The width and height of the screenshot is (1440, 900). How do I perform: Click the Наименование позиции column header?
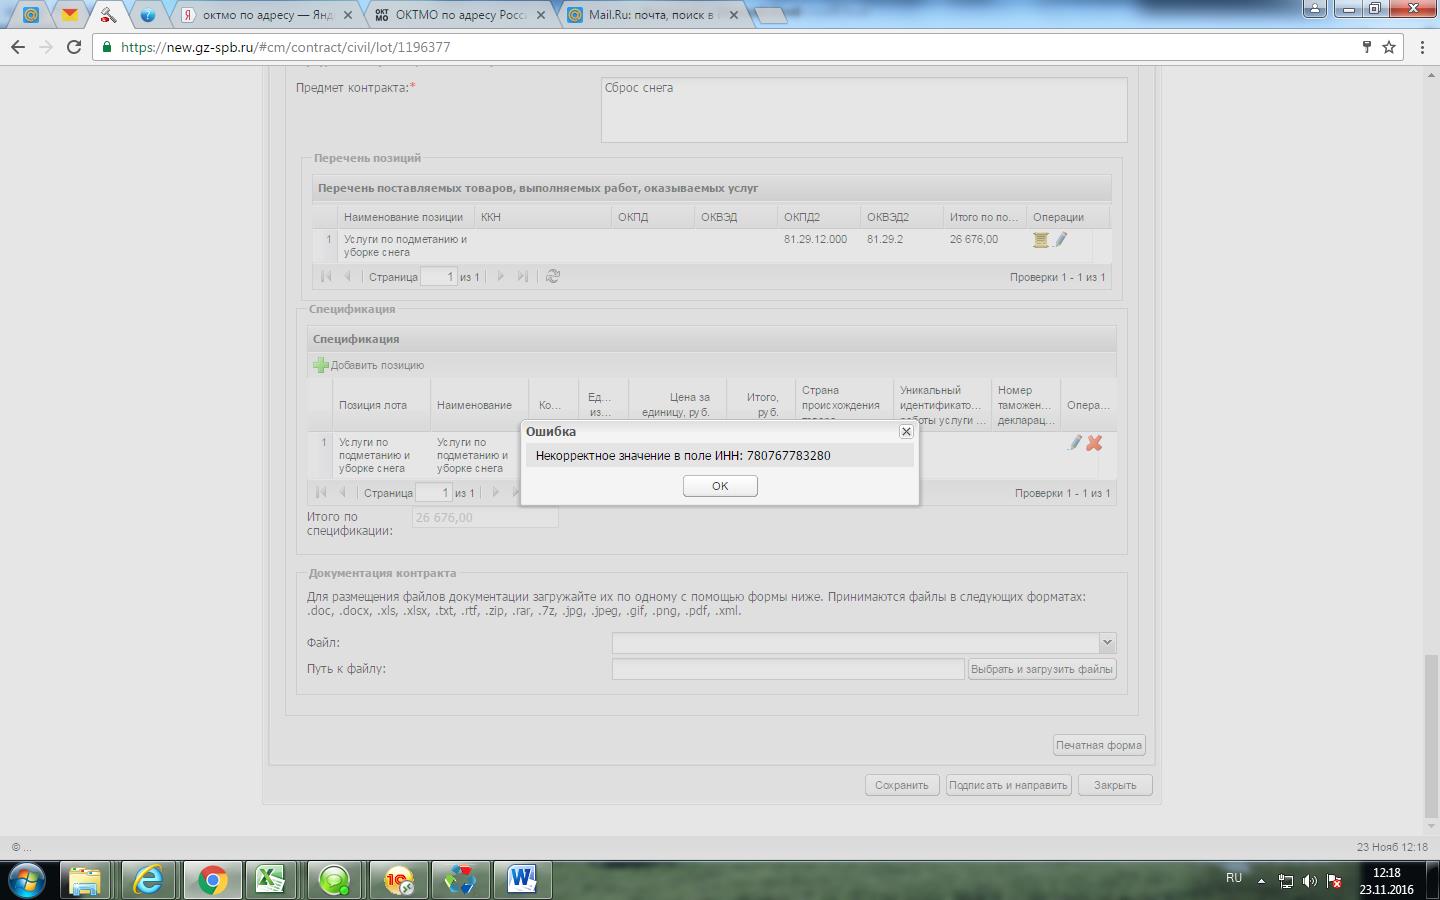pyautogui.click(x=405, y=217)
